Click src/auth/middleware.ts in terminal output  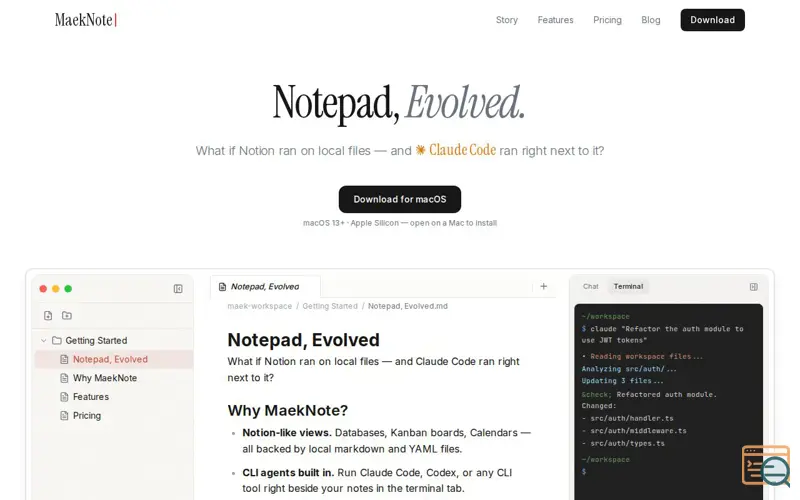point(638,431)
